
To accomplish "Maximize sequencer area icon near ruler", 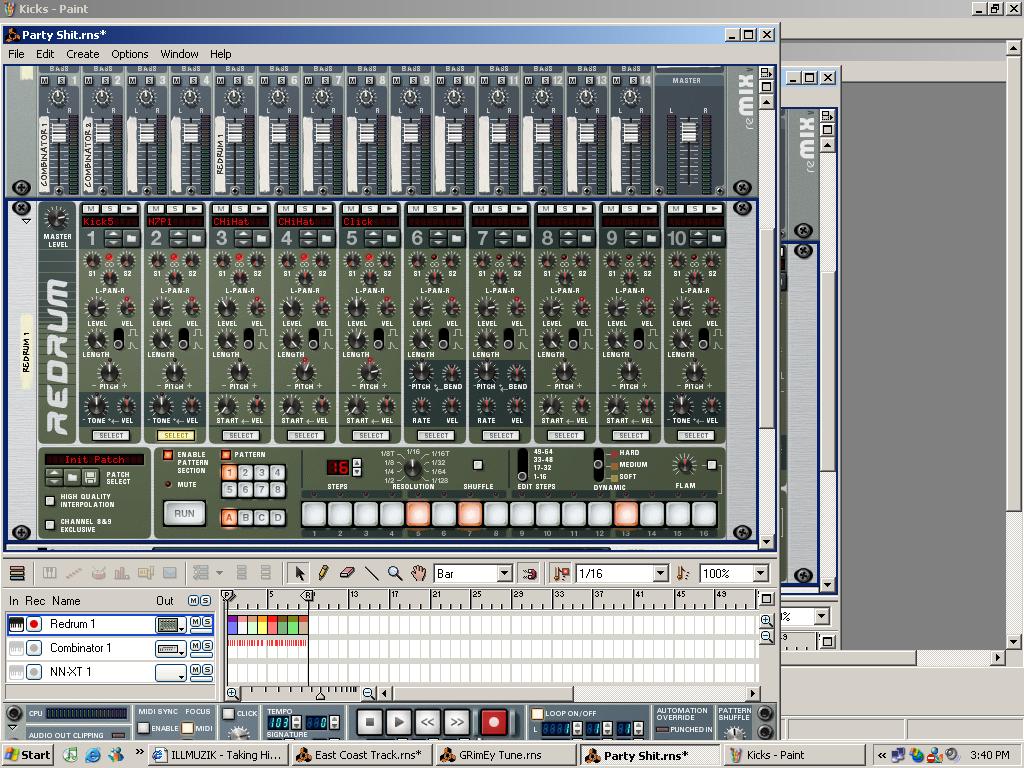I will (767, 598).
